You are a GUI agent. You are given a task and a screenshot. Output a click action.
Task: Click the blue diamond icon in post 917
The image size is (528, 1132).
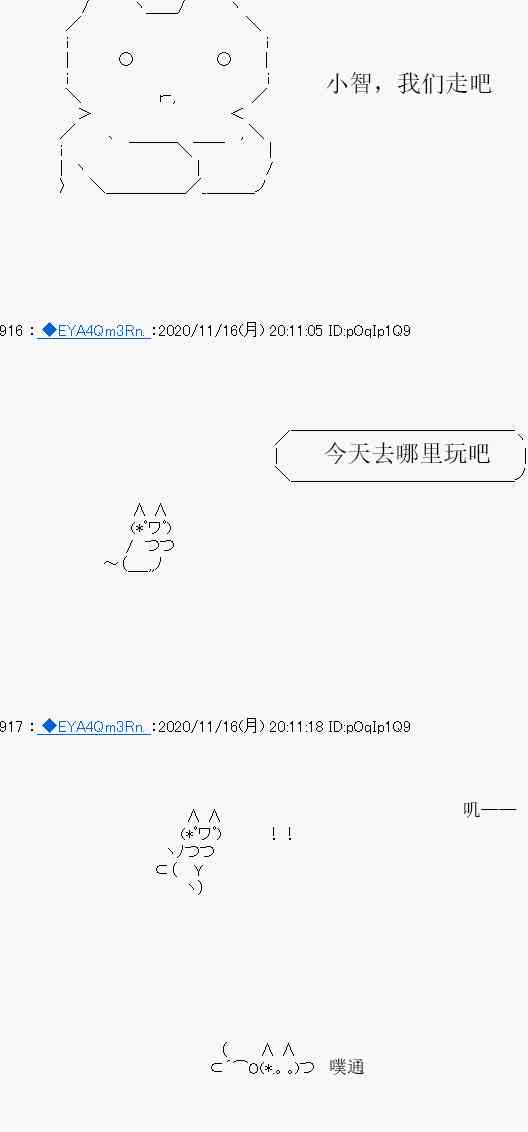point(48,726)
